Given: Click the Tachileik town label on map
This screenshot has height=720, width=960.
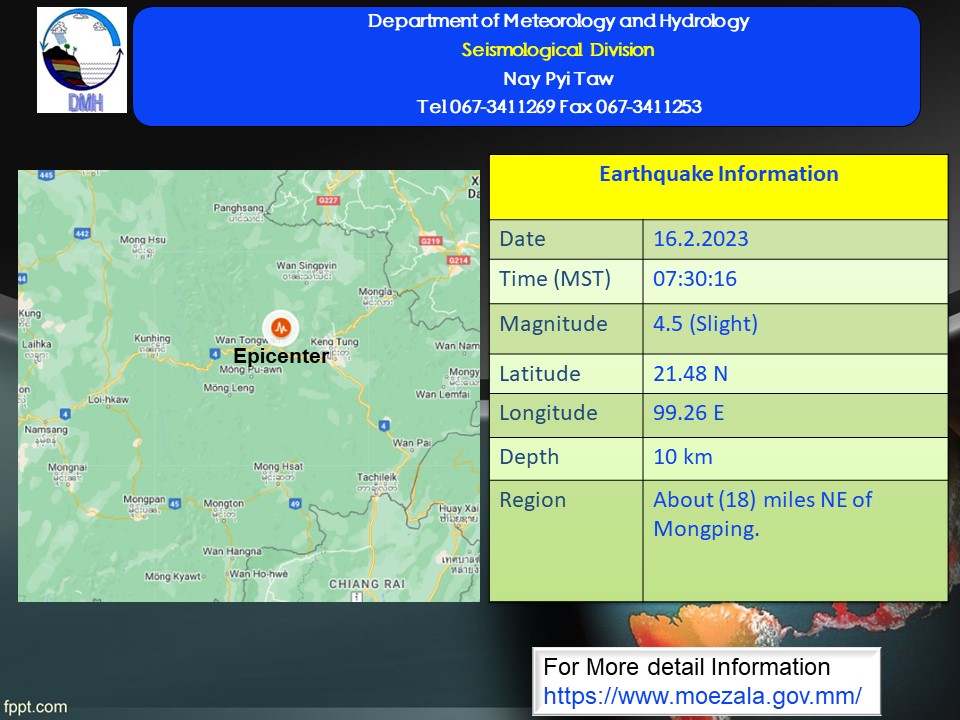Looking at the screenshot, I should click(377, 479).
